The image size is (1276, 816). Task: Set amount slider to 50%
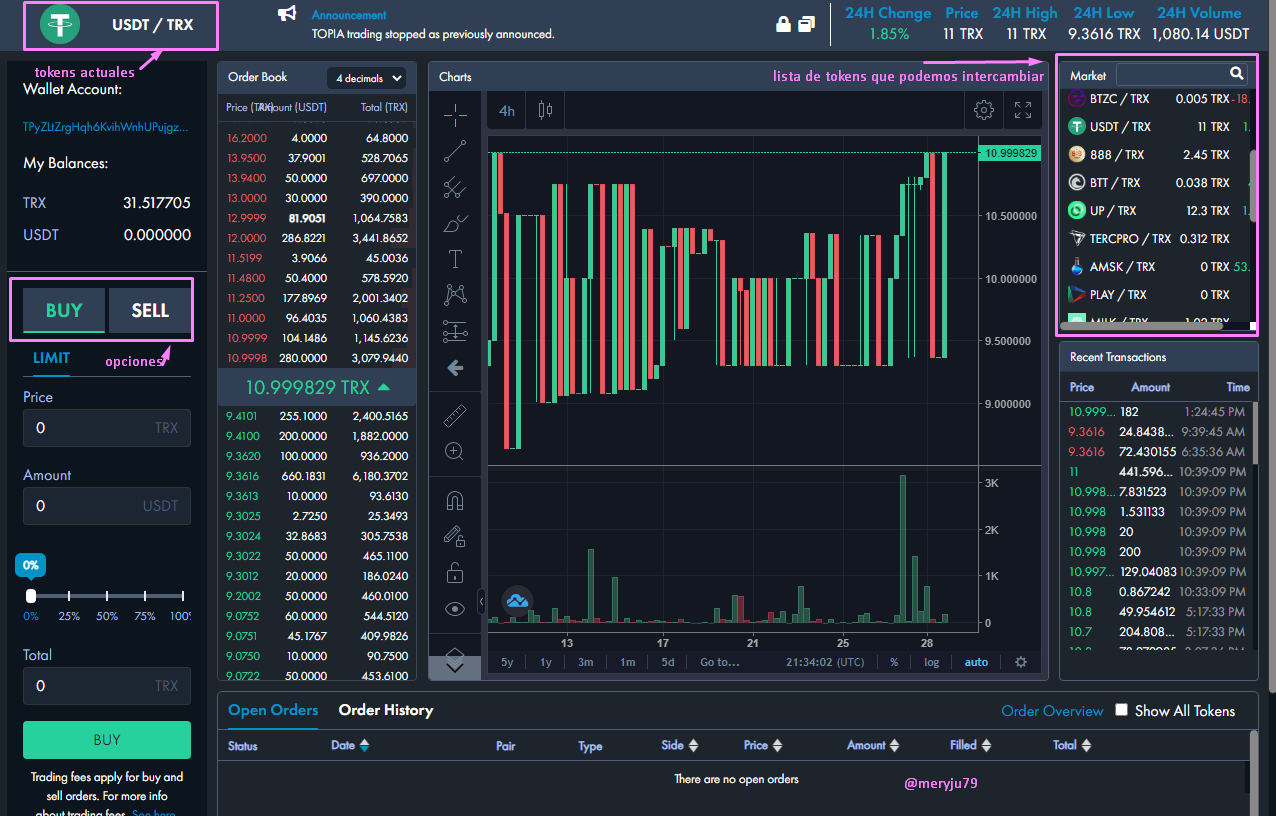click(107, 596)
